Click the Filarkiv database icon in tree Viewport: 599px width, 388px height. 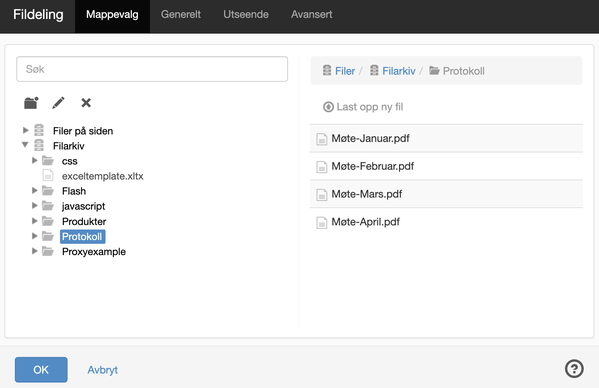tap(39, 146)
